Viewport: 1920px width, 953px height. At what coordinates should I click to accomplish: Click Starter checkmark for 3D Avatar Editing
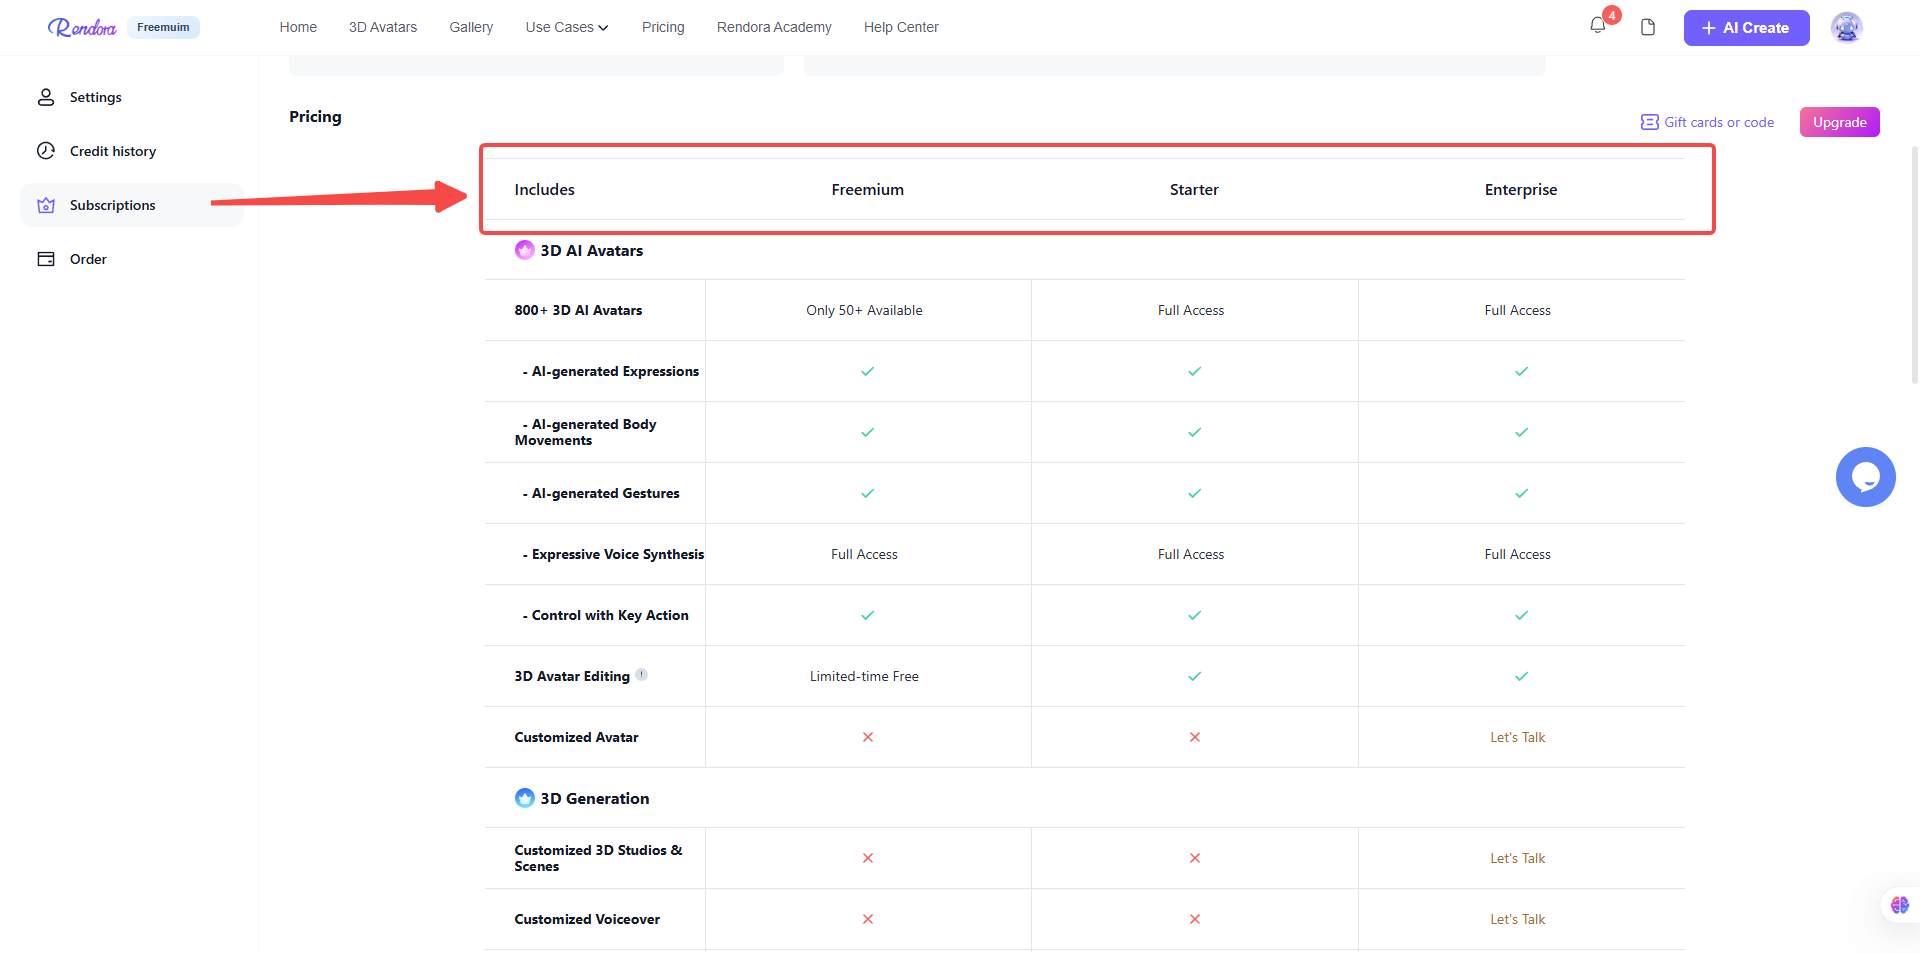point(1194,676)
